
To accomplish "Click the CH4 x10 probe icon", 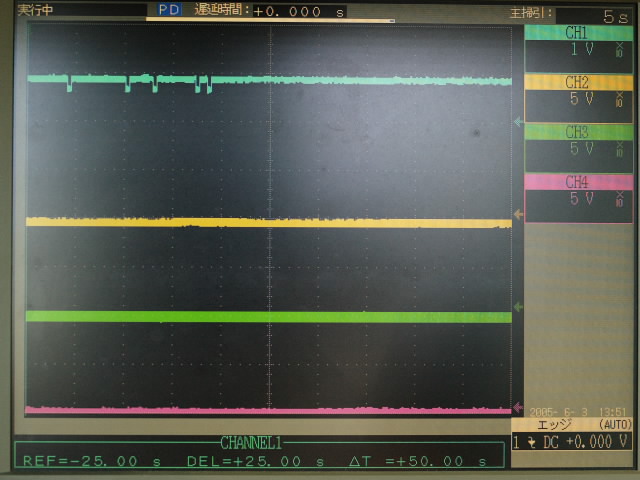I will 620,199.
